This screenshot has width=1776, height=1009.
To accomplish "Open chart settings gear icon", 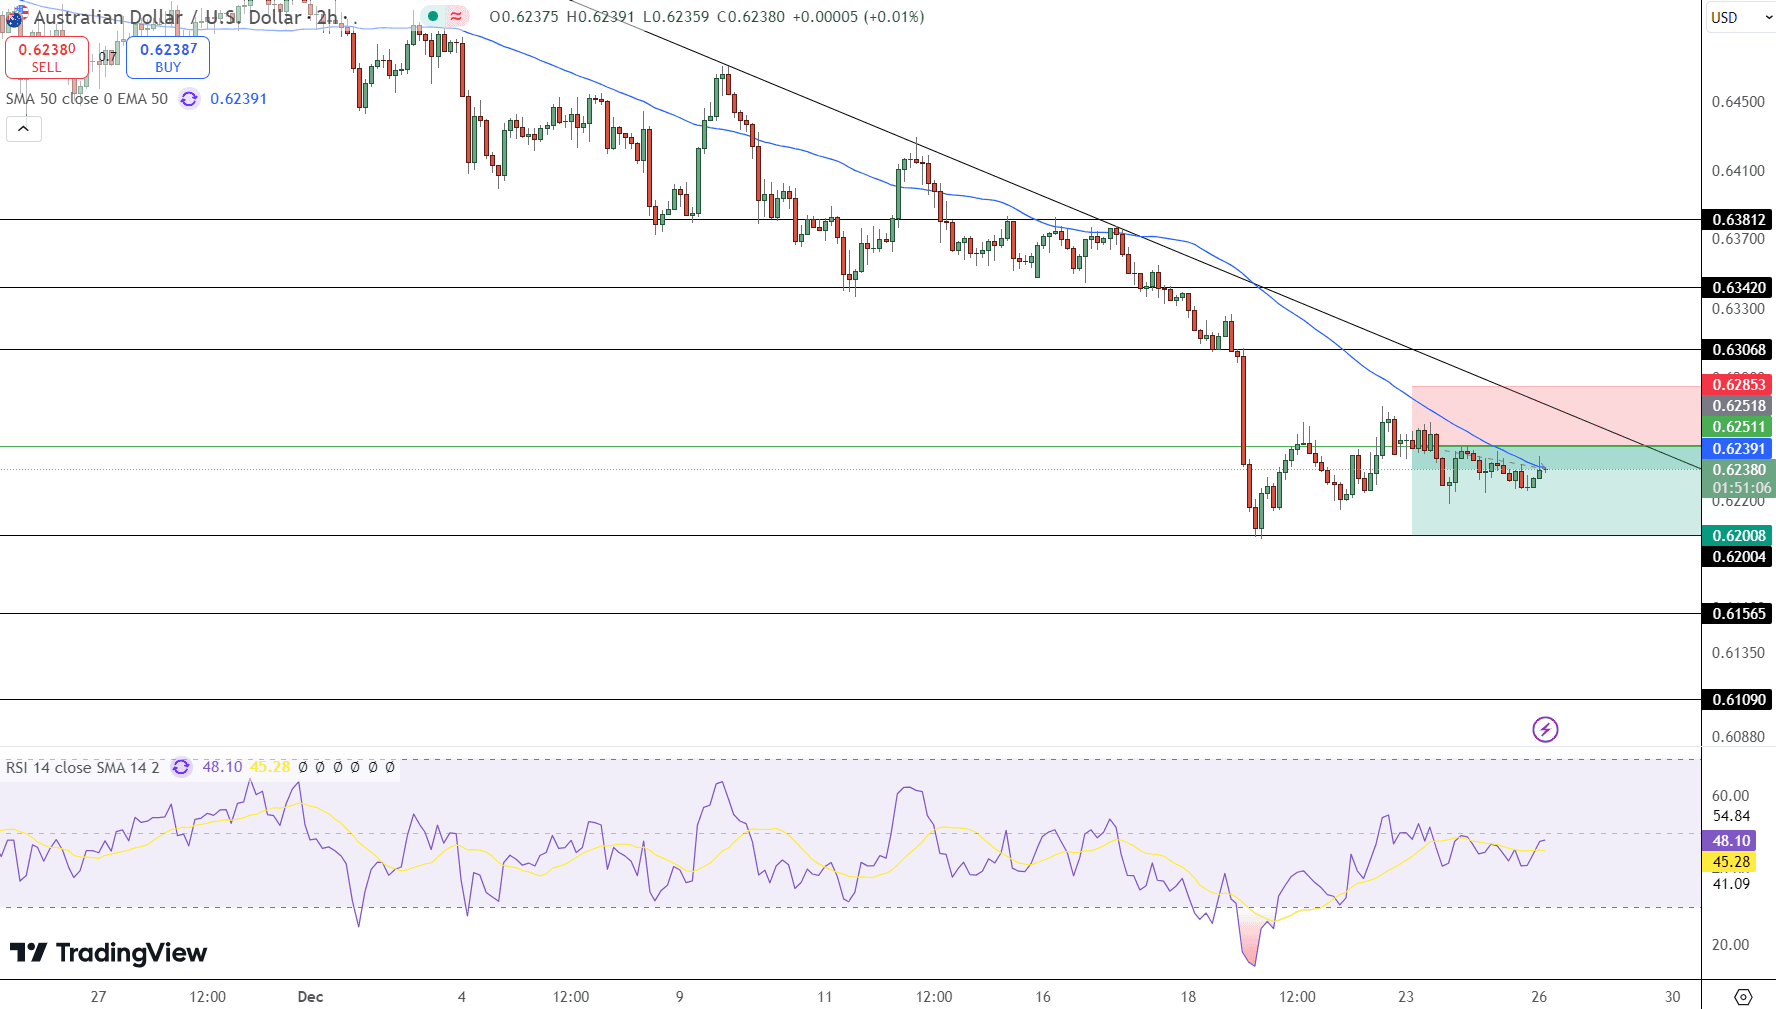I will point(1743,997).
